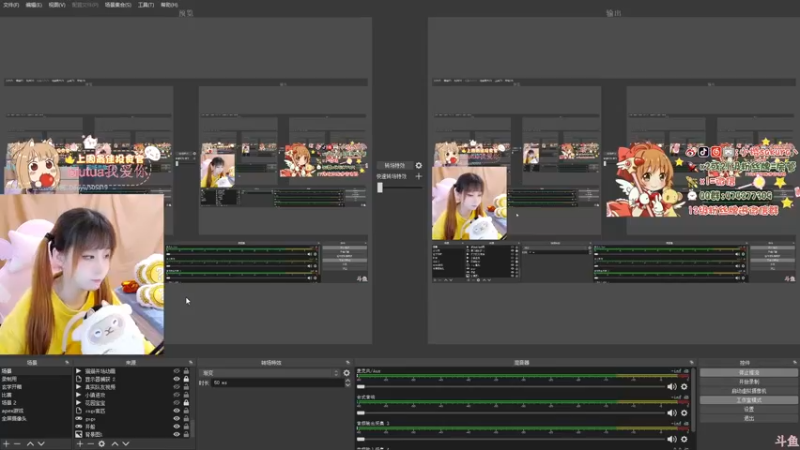Open gear next to center 转场特效 button

[419, 165]
